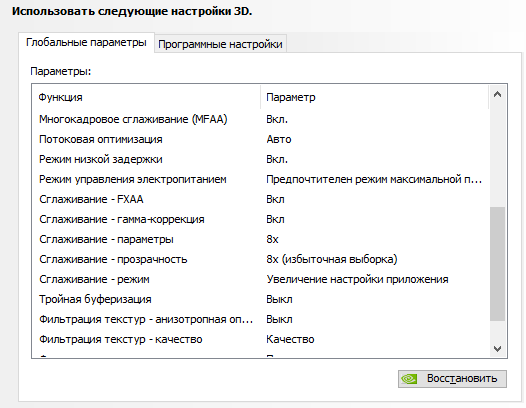Screen dimensions: 526x408
Task: Select Фильтрация текстур - анизотропная row
Action: coord(260,319)
